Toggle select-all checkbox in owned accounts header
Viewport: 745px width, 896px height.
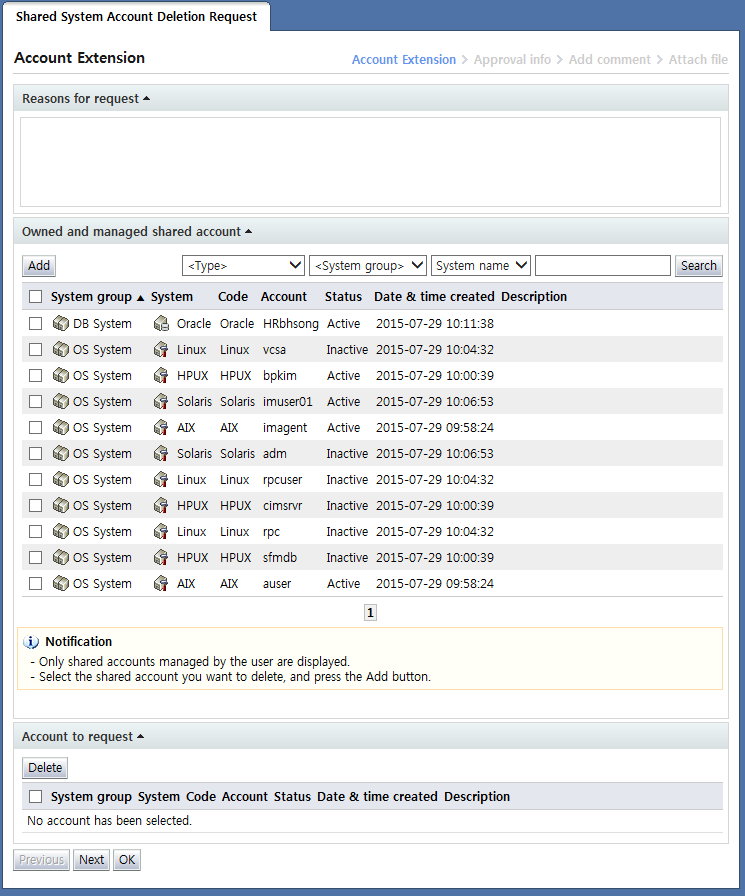coord(36,297)
